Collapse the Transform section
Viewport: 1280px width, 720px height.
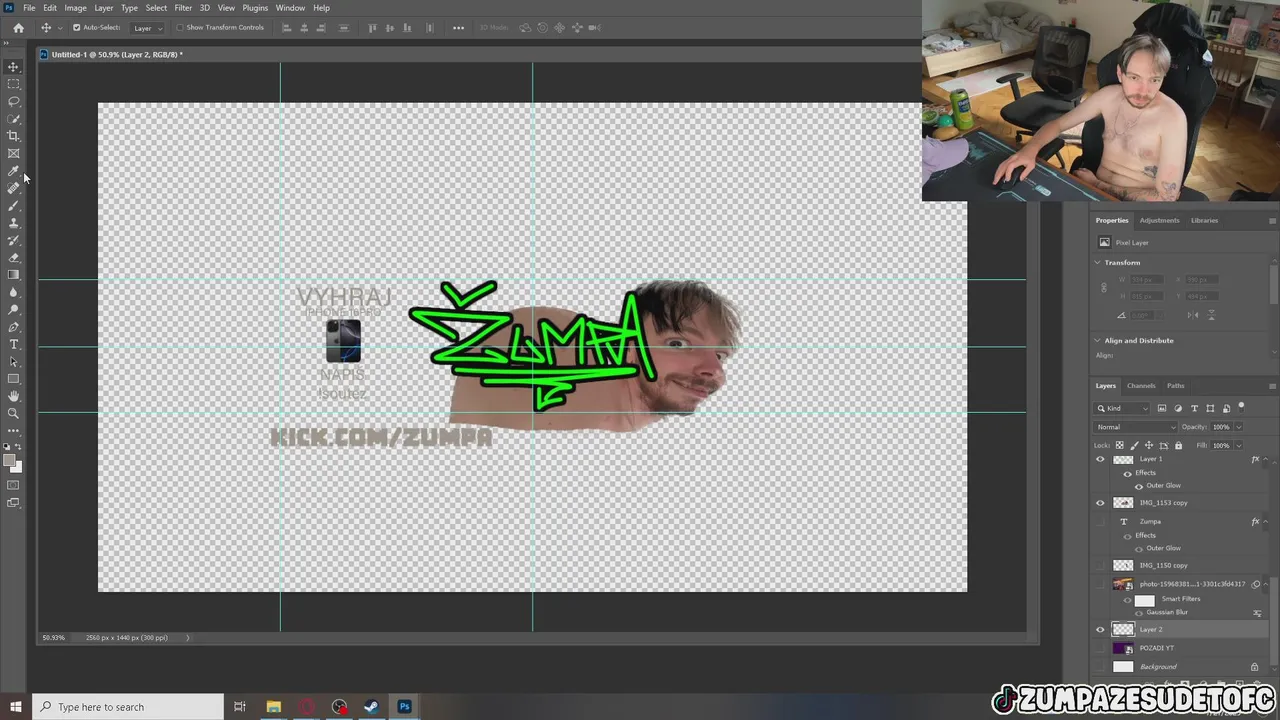pyautogui.click(x=1098, y=263)
